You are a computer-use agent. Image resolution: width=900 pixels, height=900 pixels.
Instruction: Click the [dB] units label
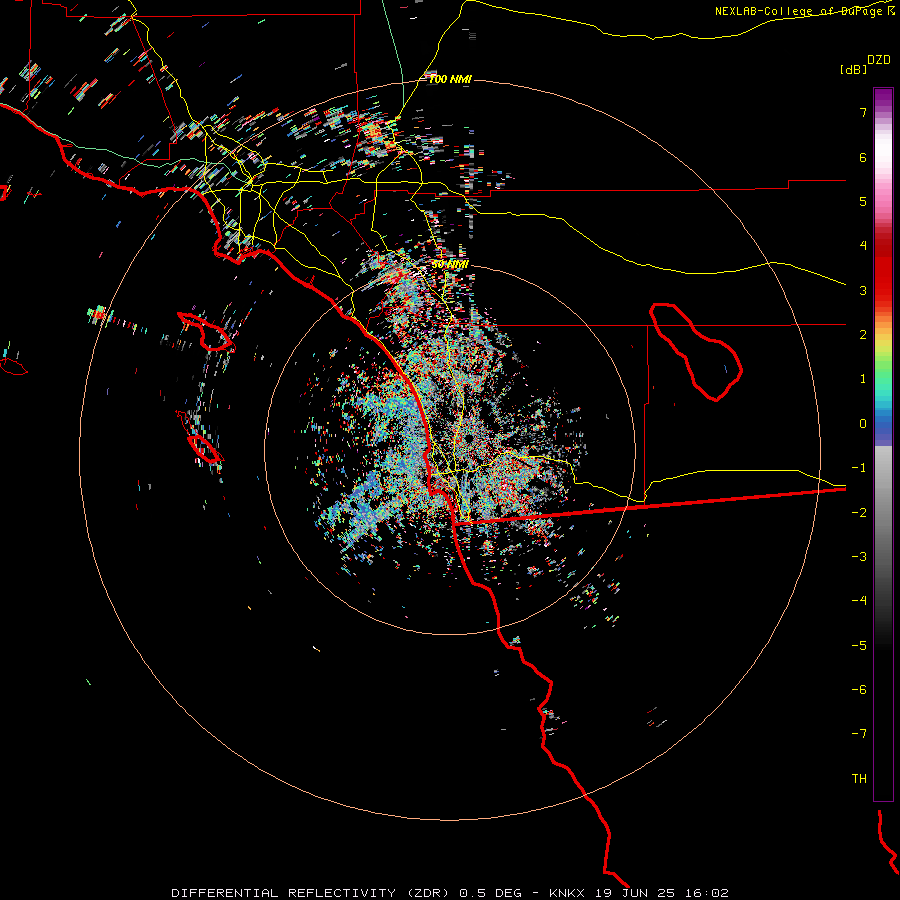pyautogui.click(x=853, y=69)
